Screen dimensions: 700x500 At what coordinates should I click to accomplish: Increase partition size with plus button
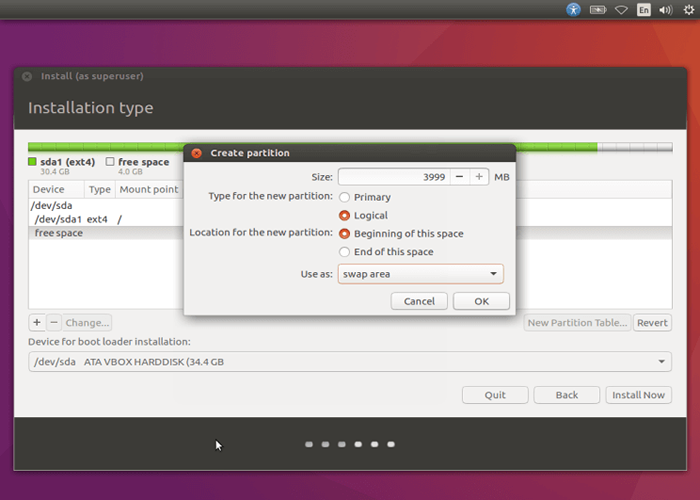pyautogui.click(x=479, y=177)
